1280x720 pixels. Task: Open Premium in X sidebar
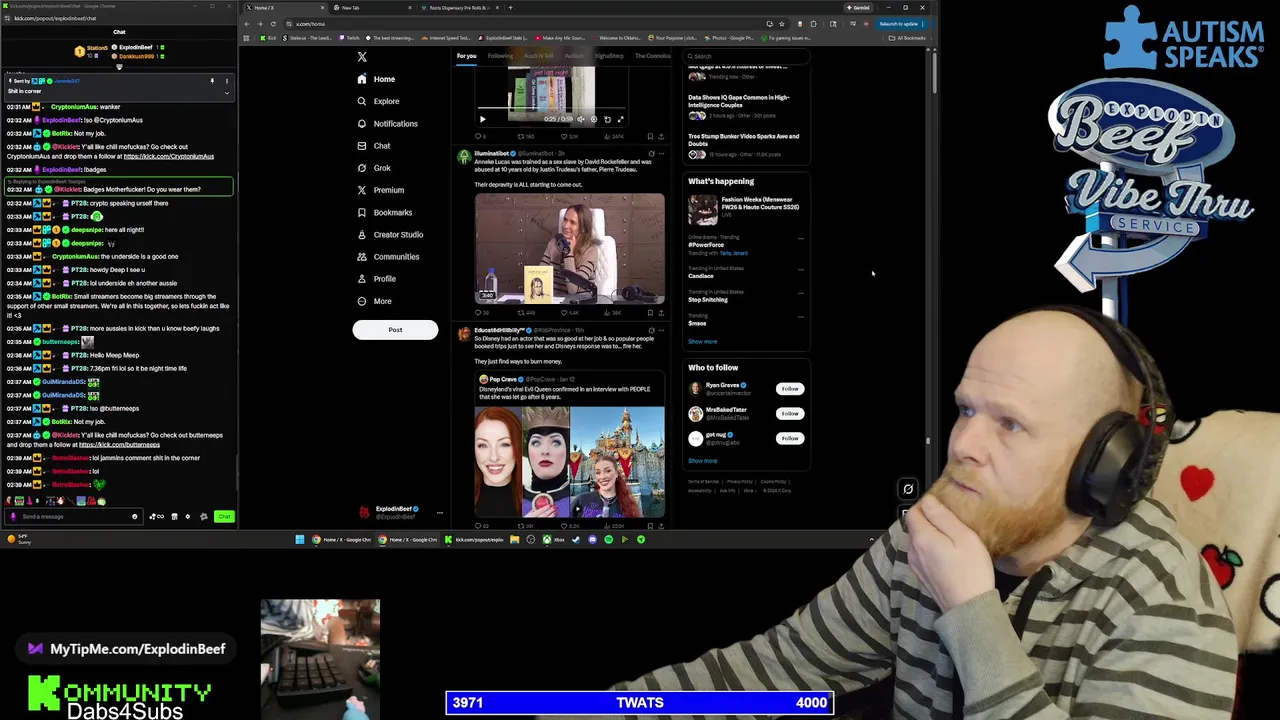pyautogui.click(x=380, y=190)
